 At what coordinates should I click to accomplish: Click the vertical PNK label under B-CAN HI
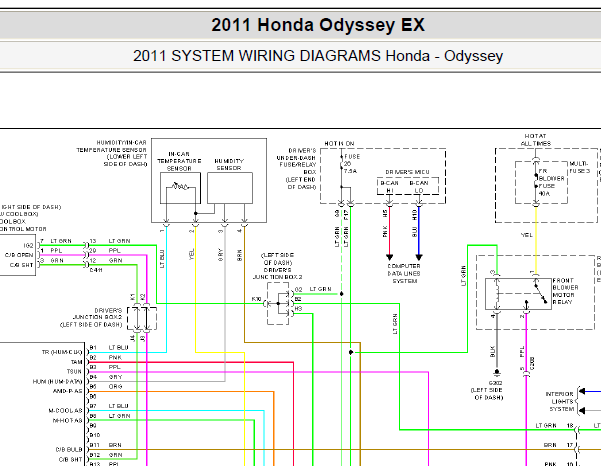click(385, 231)
